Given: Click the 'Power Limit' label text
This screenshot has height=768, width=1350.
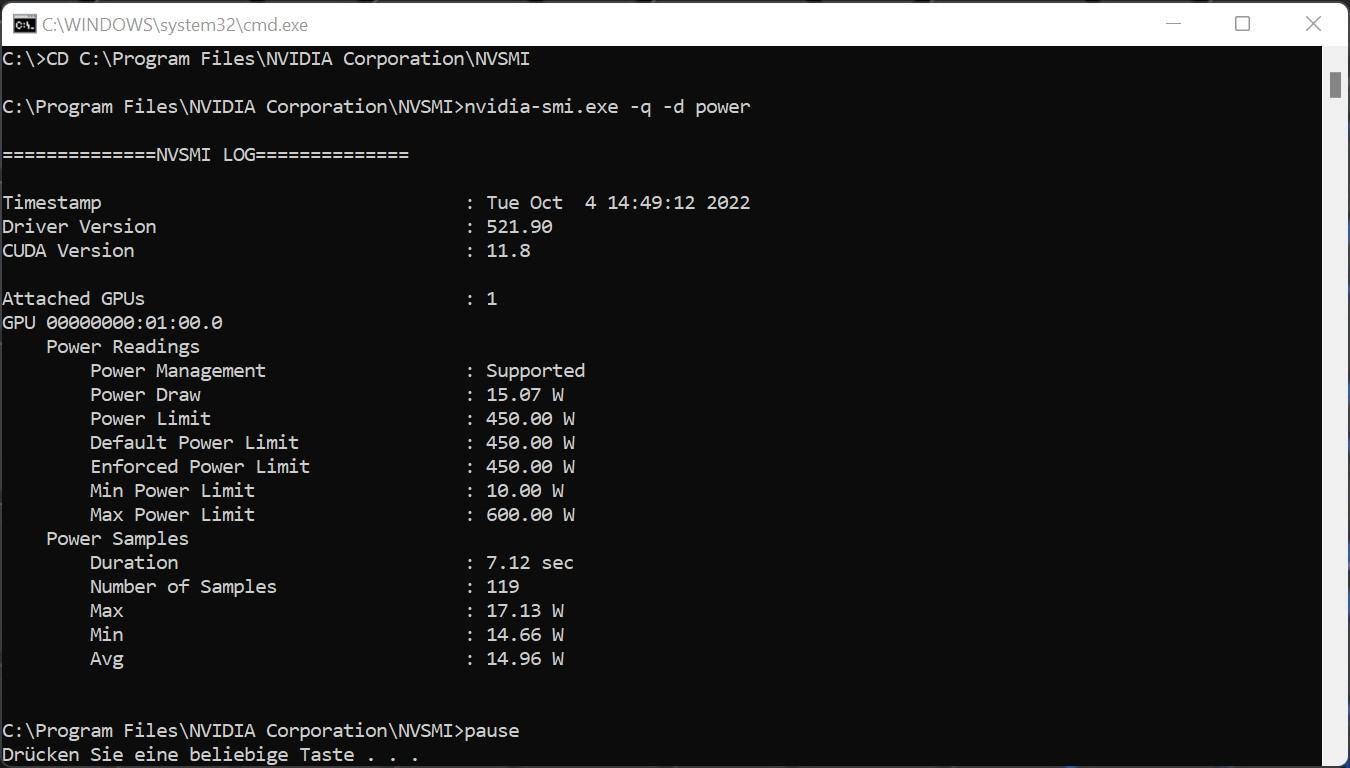Looking at the screenshot, I should (x=151, y=419).
